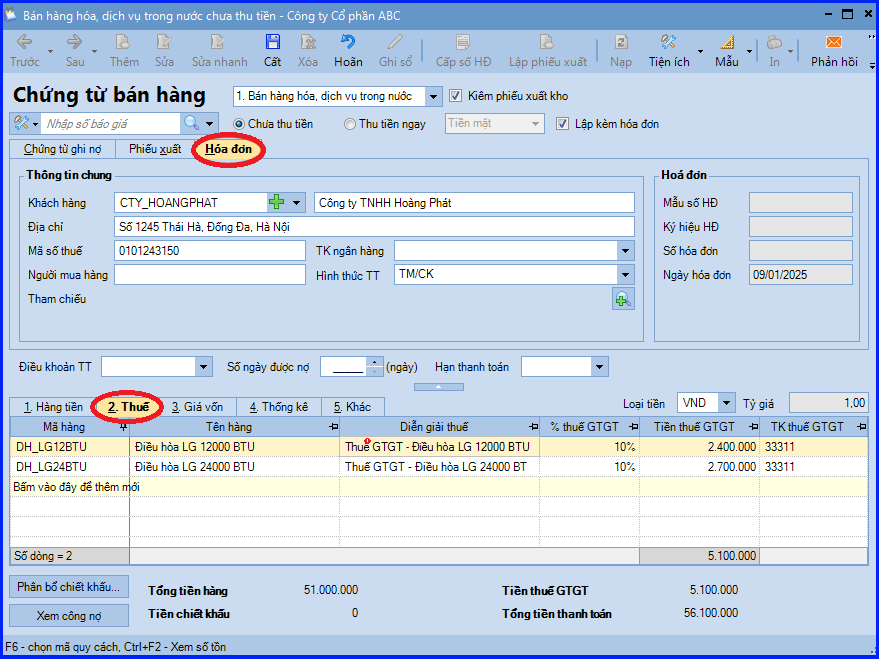Expand the dropdown arrow next to Tiện ích
879x659 pixels.
tap(700, 52)
